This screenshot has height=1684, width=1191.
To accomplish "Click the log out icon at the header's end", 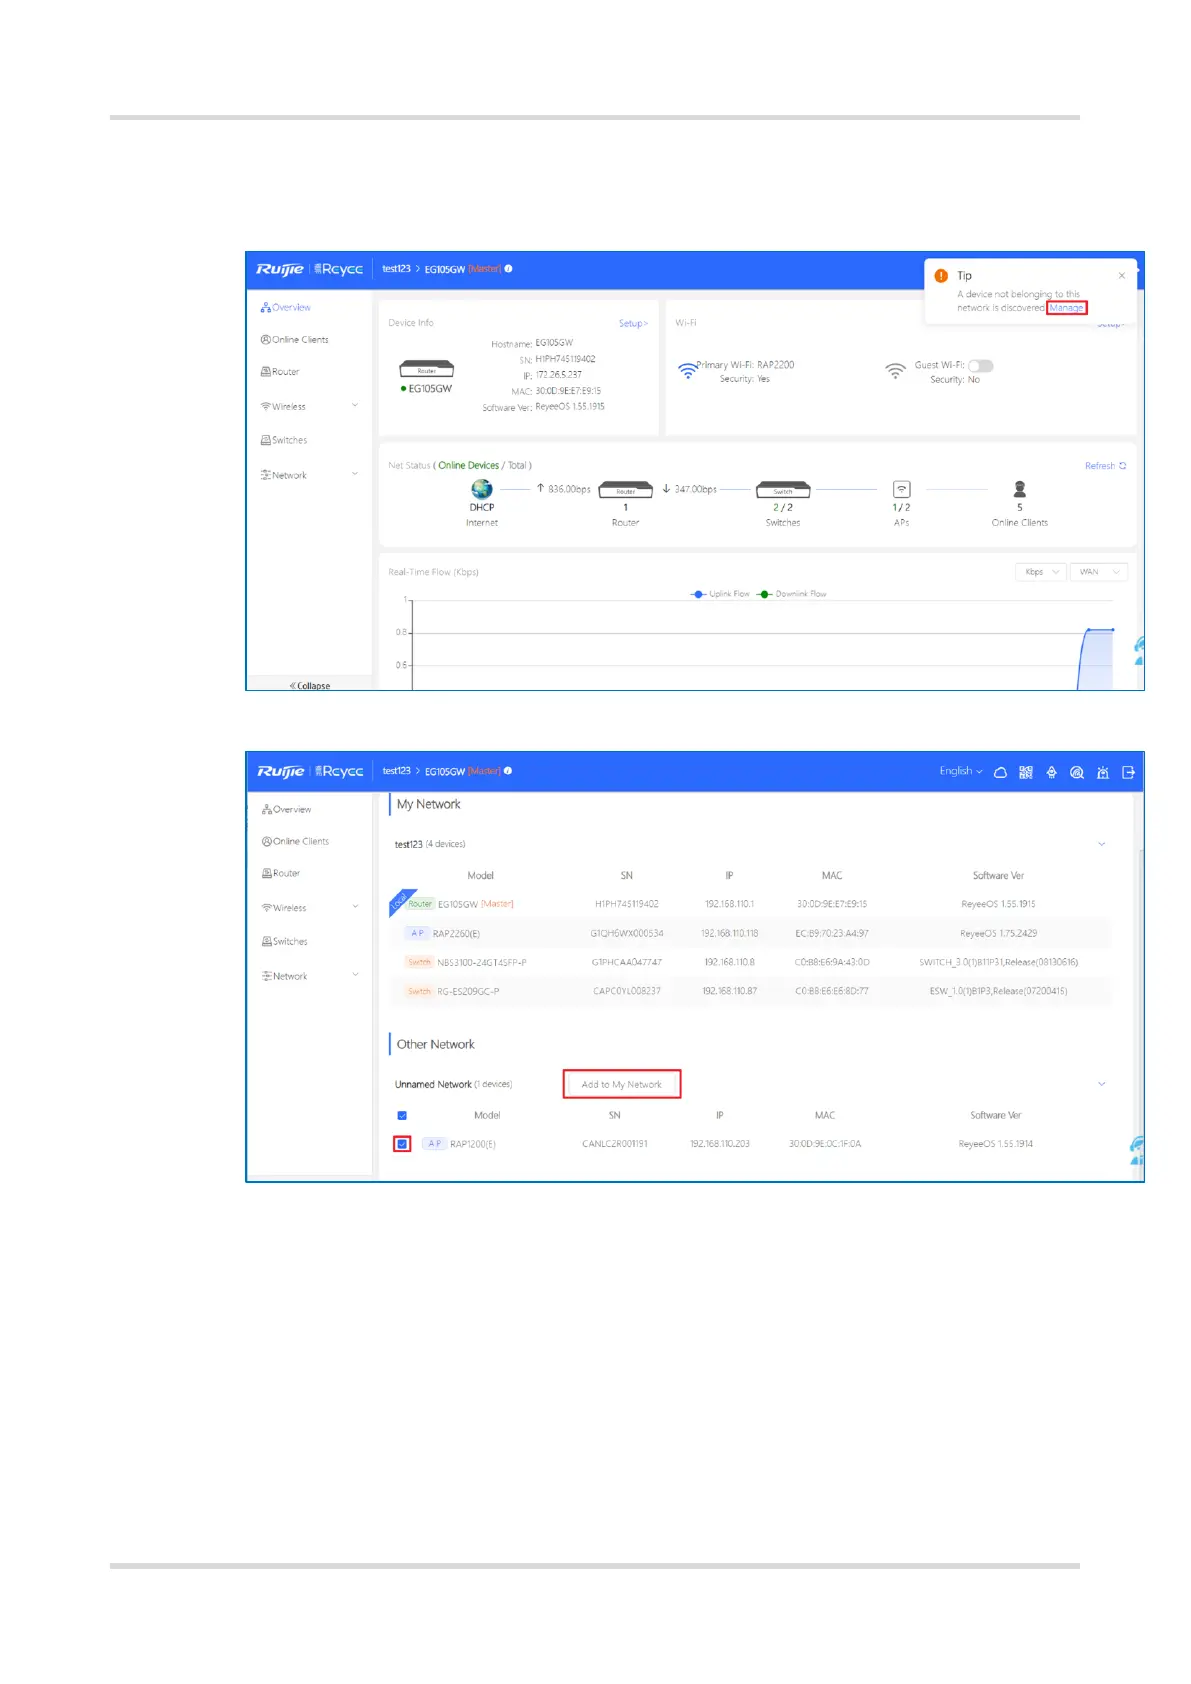I will (1129, 772).
